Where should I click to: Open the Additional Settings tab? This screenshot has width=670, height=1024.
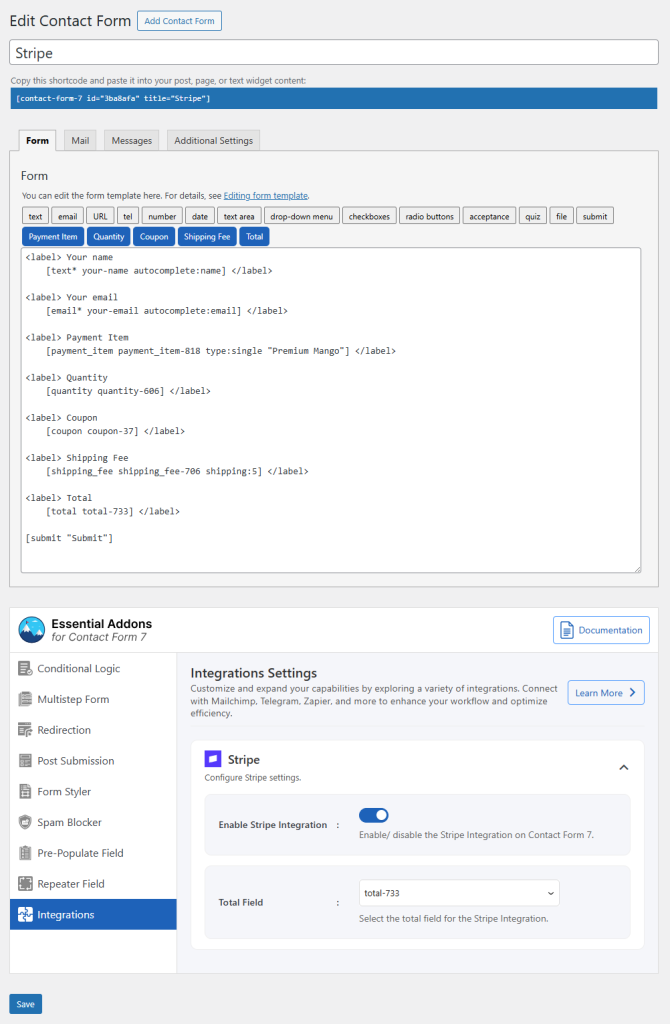pos(214,140)
